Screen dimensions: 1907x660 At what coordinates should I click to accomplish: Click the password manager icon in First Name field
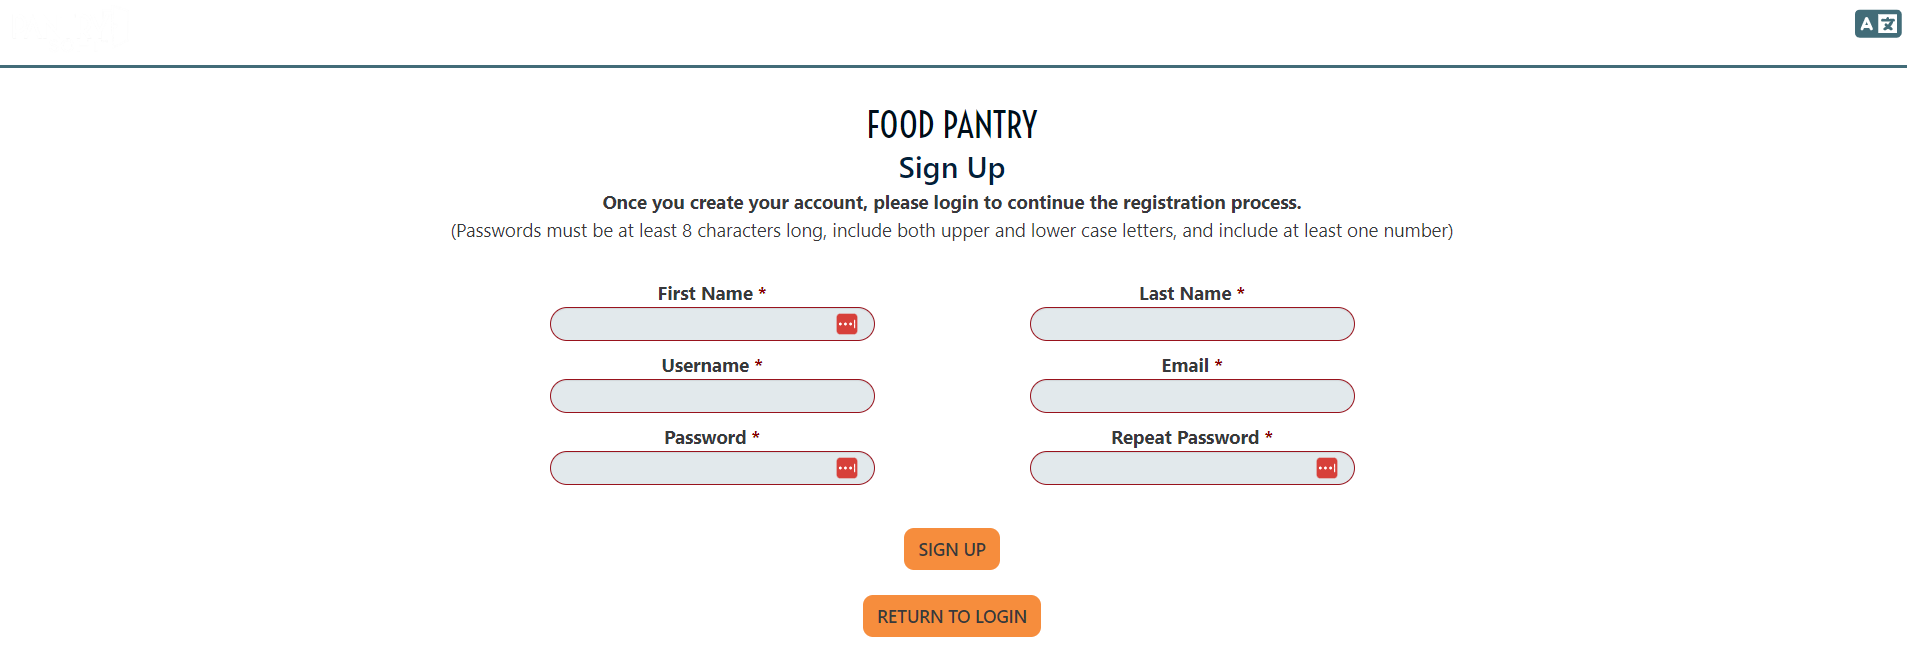click(848, 323)
